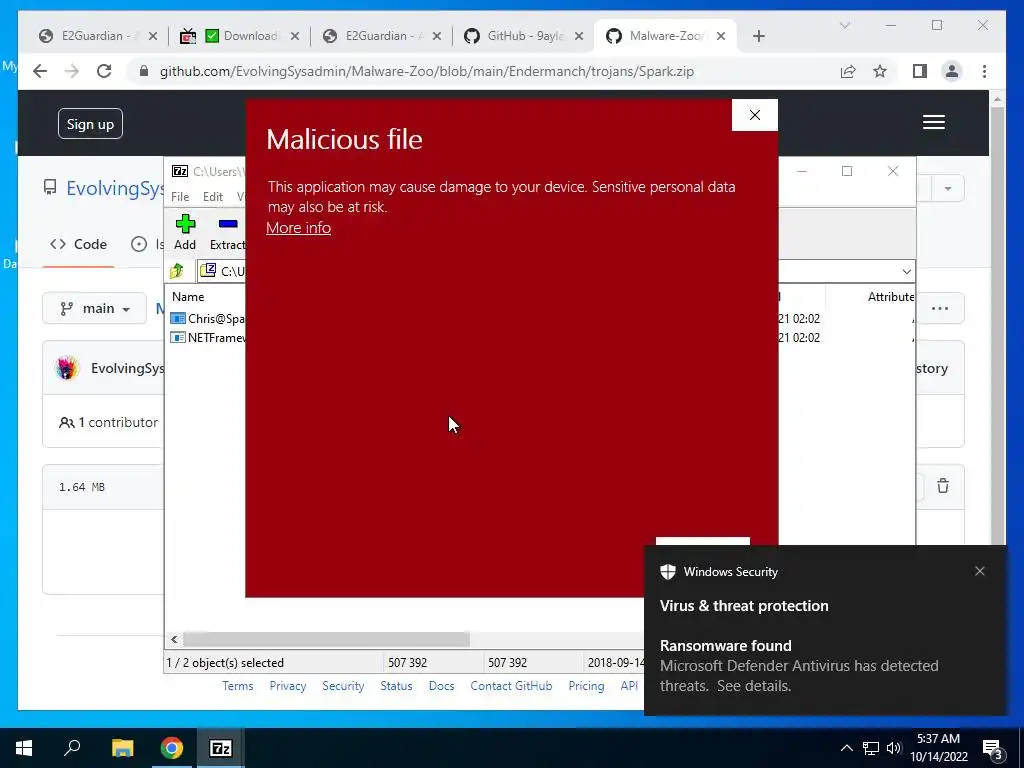1024x768 pixels.
Task: Open network status tray icon
Action: [x=871, y=748]
